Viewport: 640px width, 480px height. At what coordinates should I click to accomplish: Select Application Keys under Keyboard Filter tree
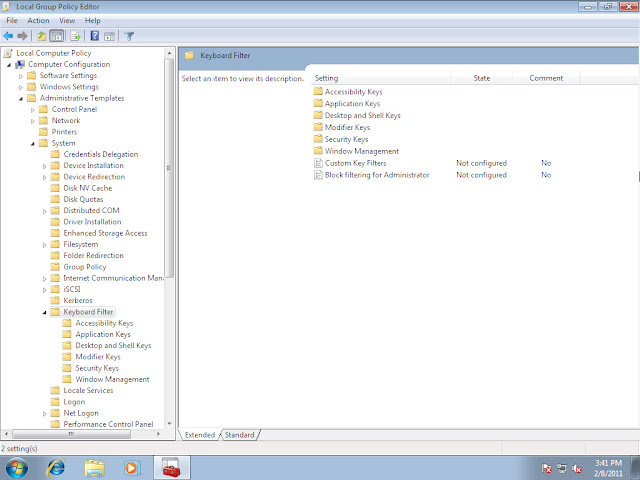tap(103, 334)
